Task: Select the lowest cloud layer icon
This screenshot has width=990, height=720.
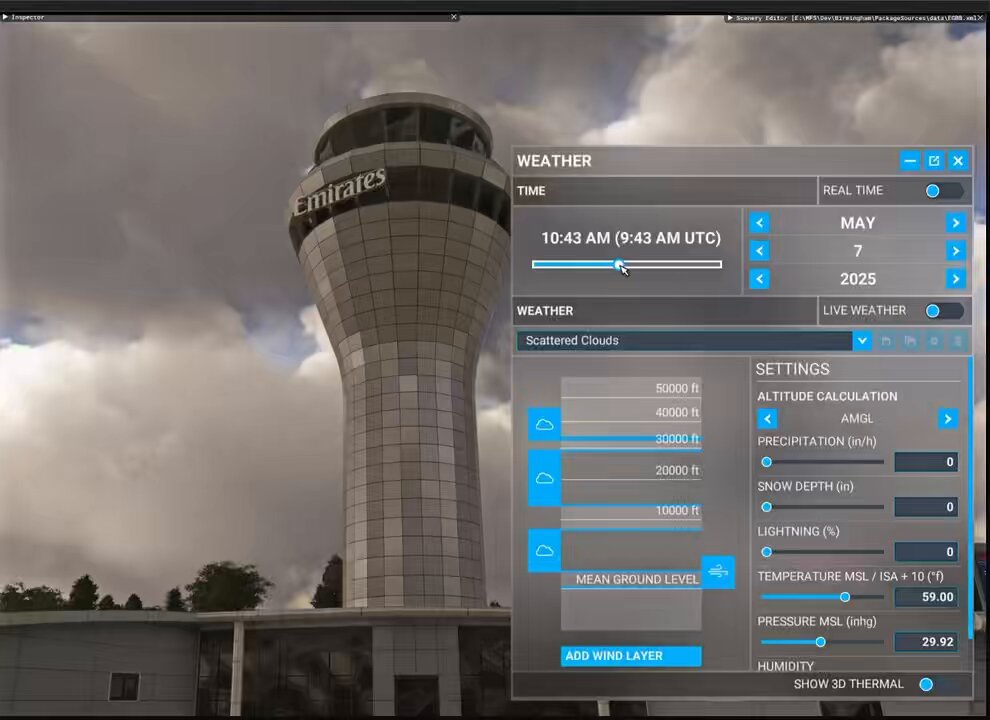Action: 544,551
